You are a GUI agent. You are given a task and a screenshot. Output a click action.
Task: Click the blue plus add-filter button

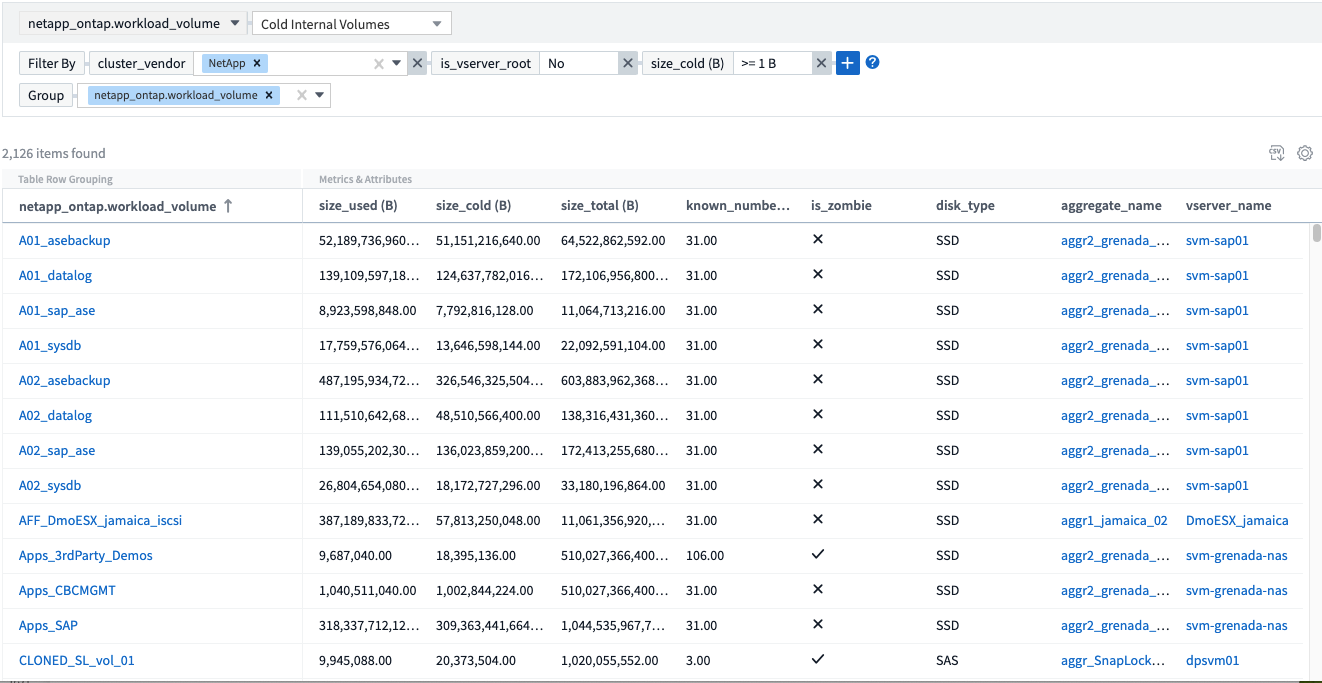point(847,63)
